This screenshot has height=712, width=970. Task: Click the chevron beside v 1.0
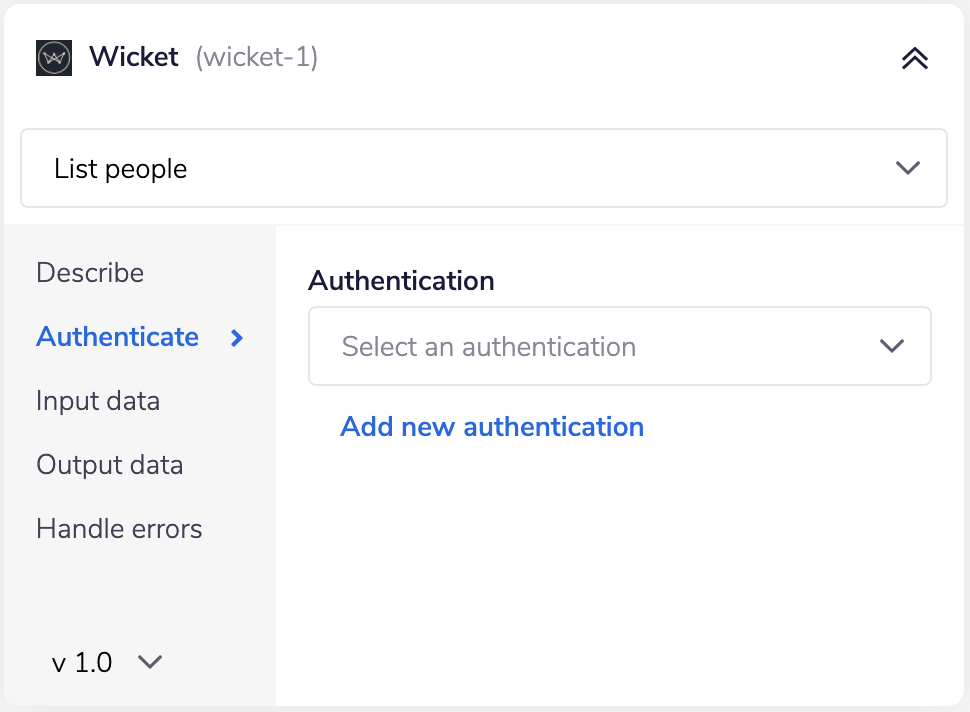(x=150, y=662)
